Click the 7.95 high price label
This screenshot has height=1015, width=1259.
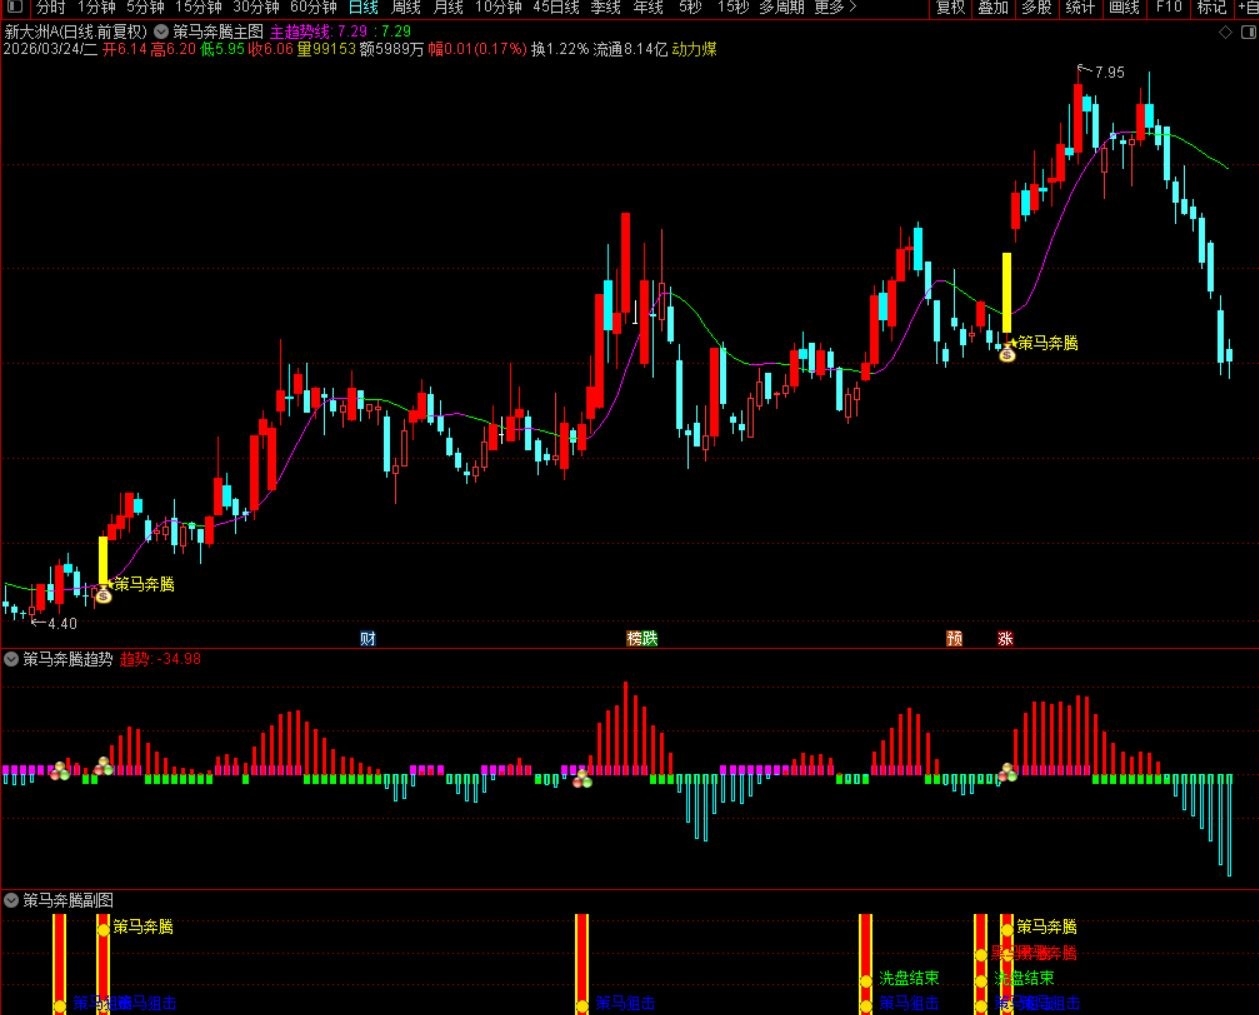pos(1109,72)
